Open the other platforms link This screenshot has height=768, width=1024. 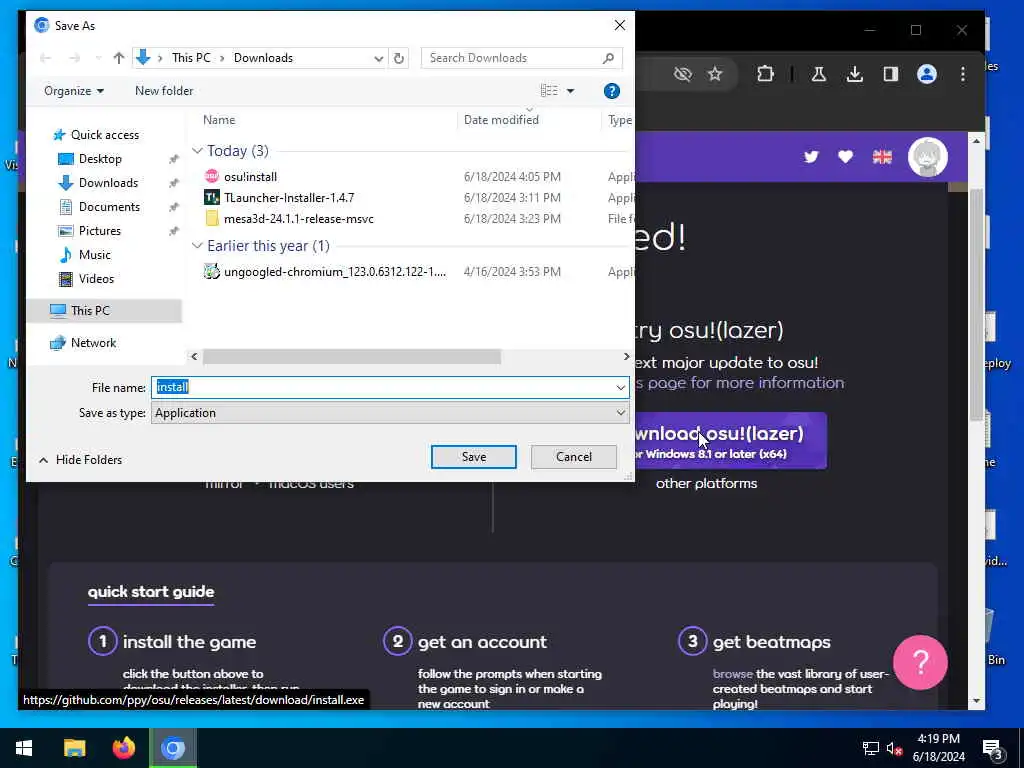707,483
